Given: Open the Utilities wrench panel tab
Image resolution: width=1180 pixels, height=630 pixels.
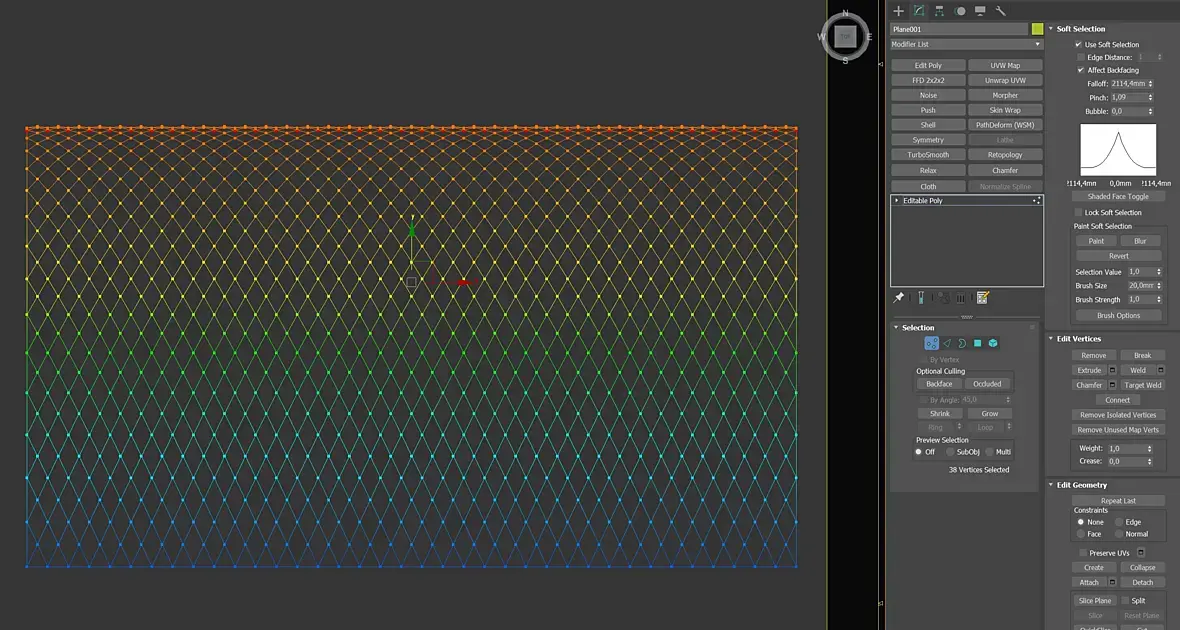Looking at the screenshot, I should 1000,11.
